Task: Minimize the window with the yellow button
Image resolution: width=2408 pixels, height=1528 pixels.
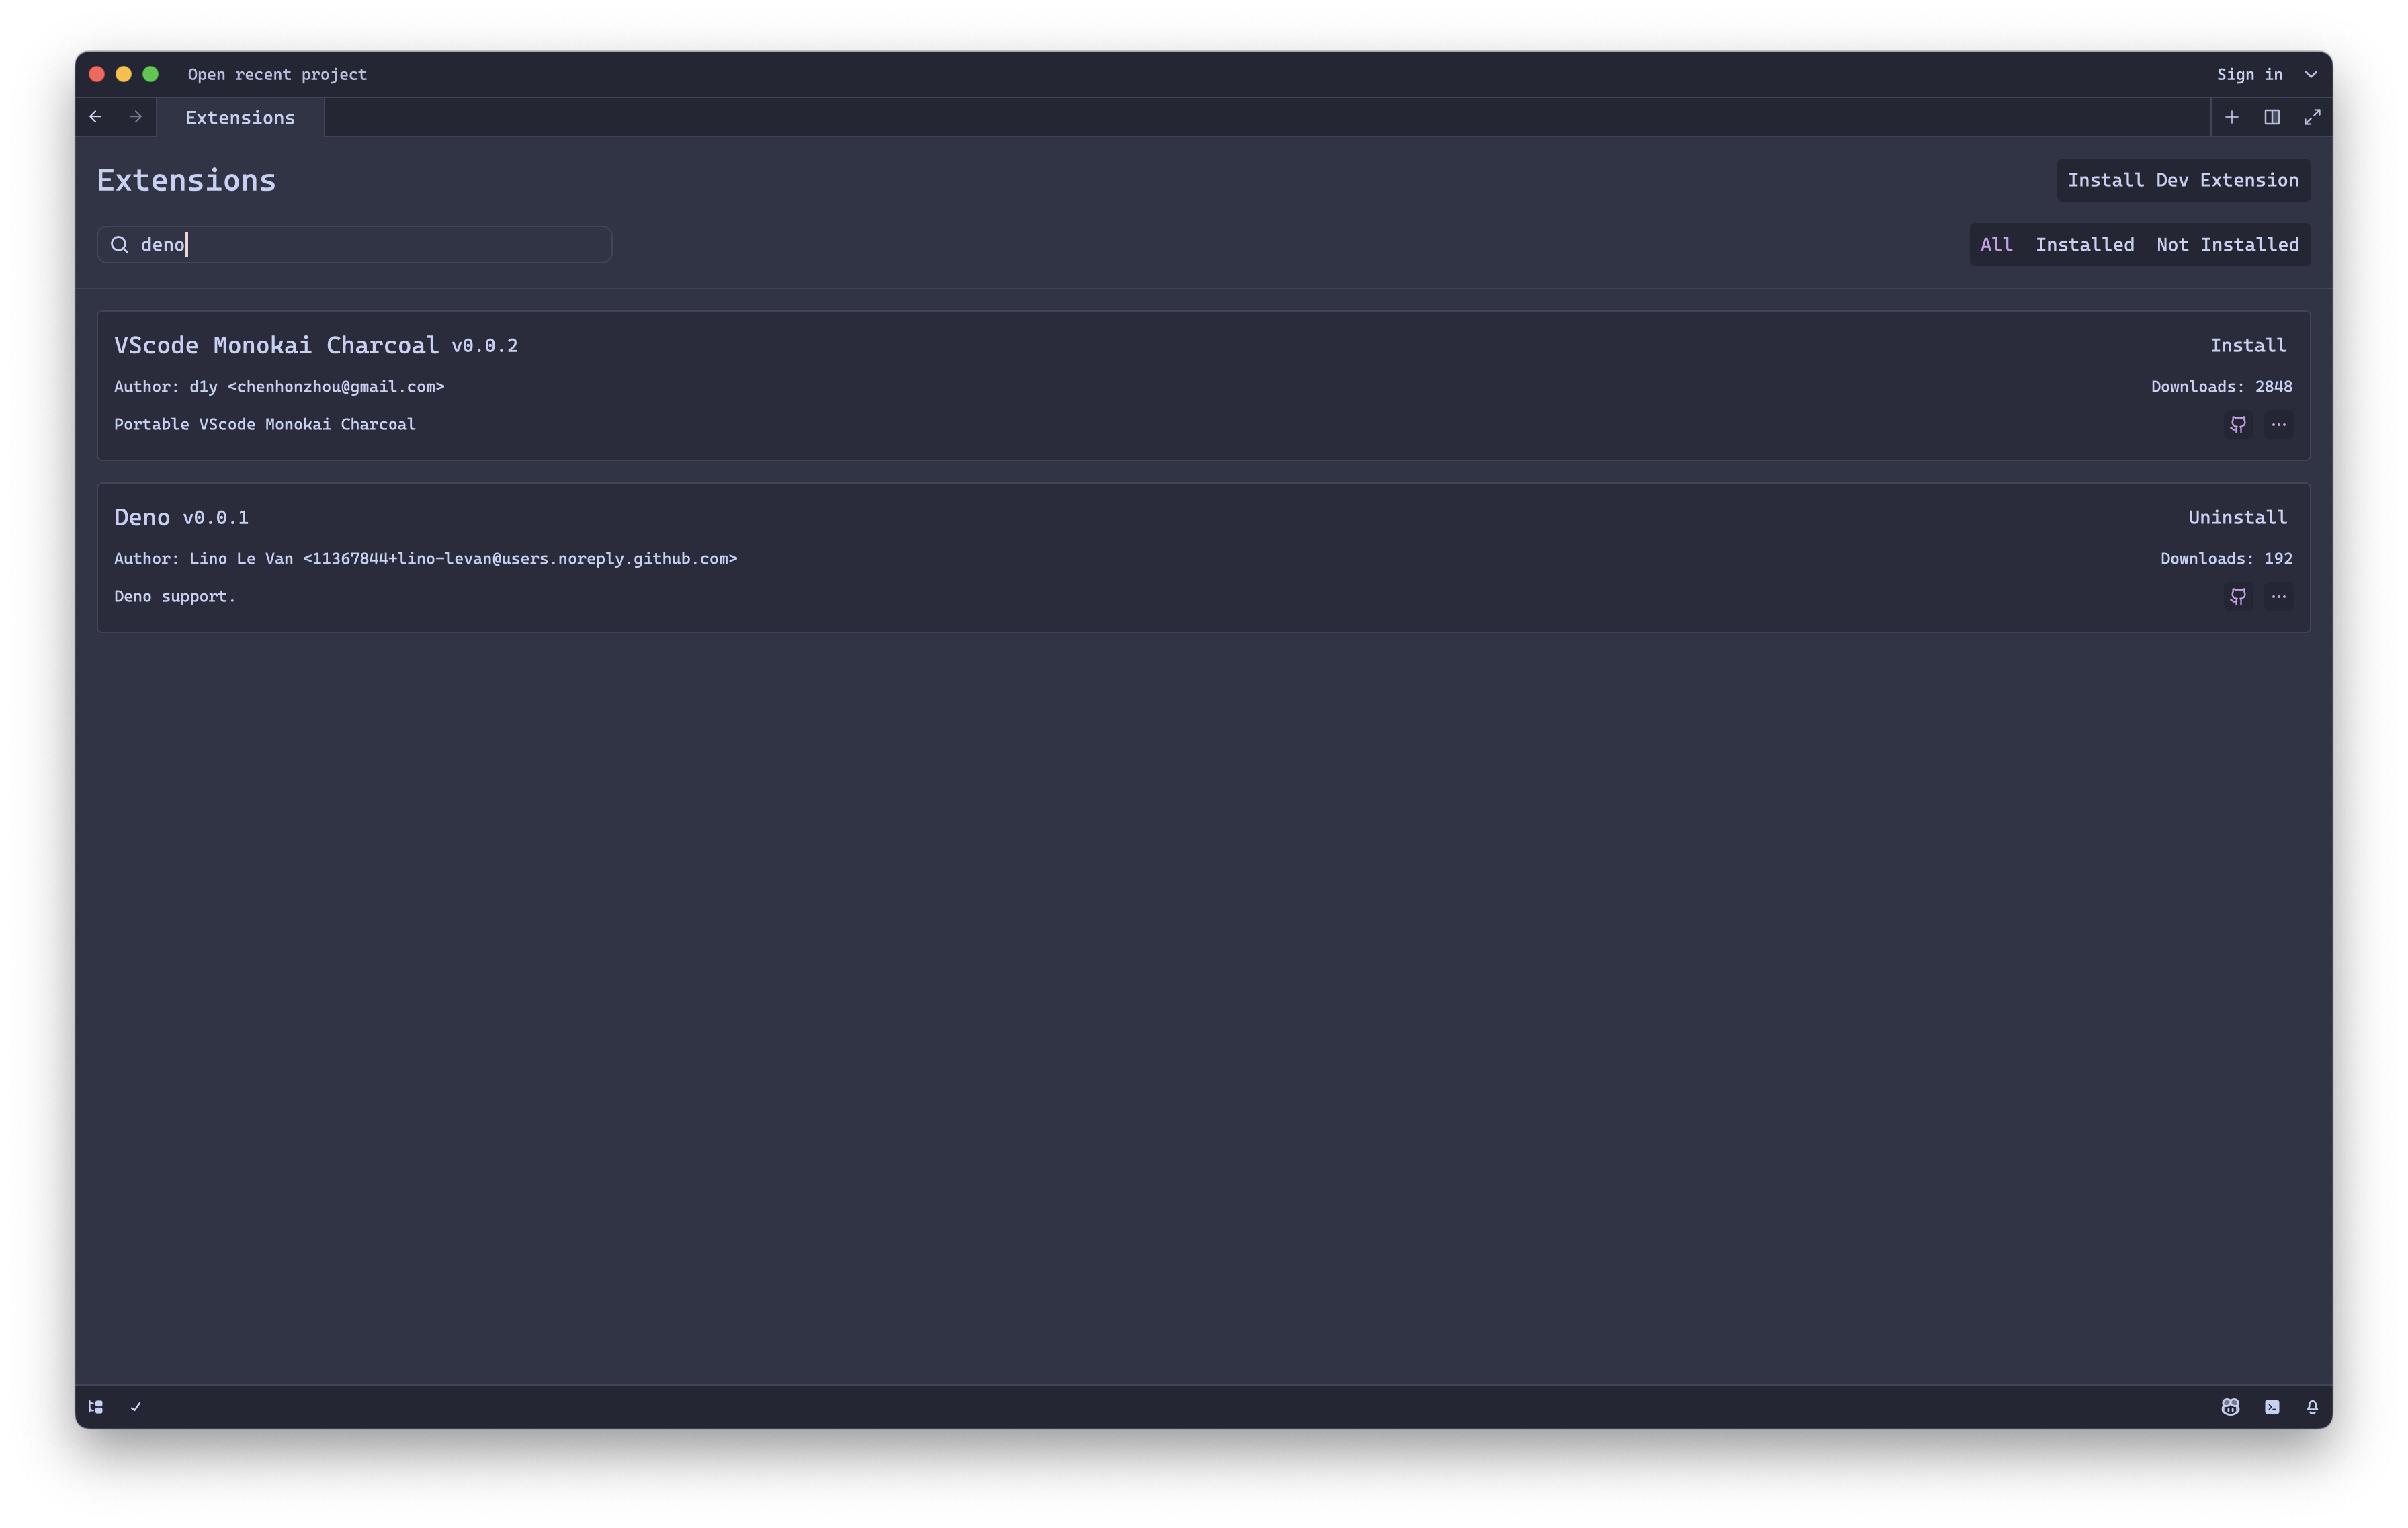Action: pyautogui.click(x=124, y=74)
